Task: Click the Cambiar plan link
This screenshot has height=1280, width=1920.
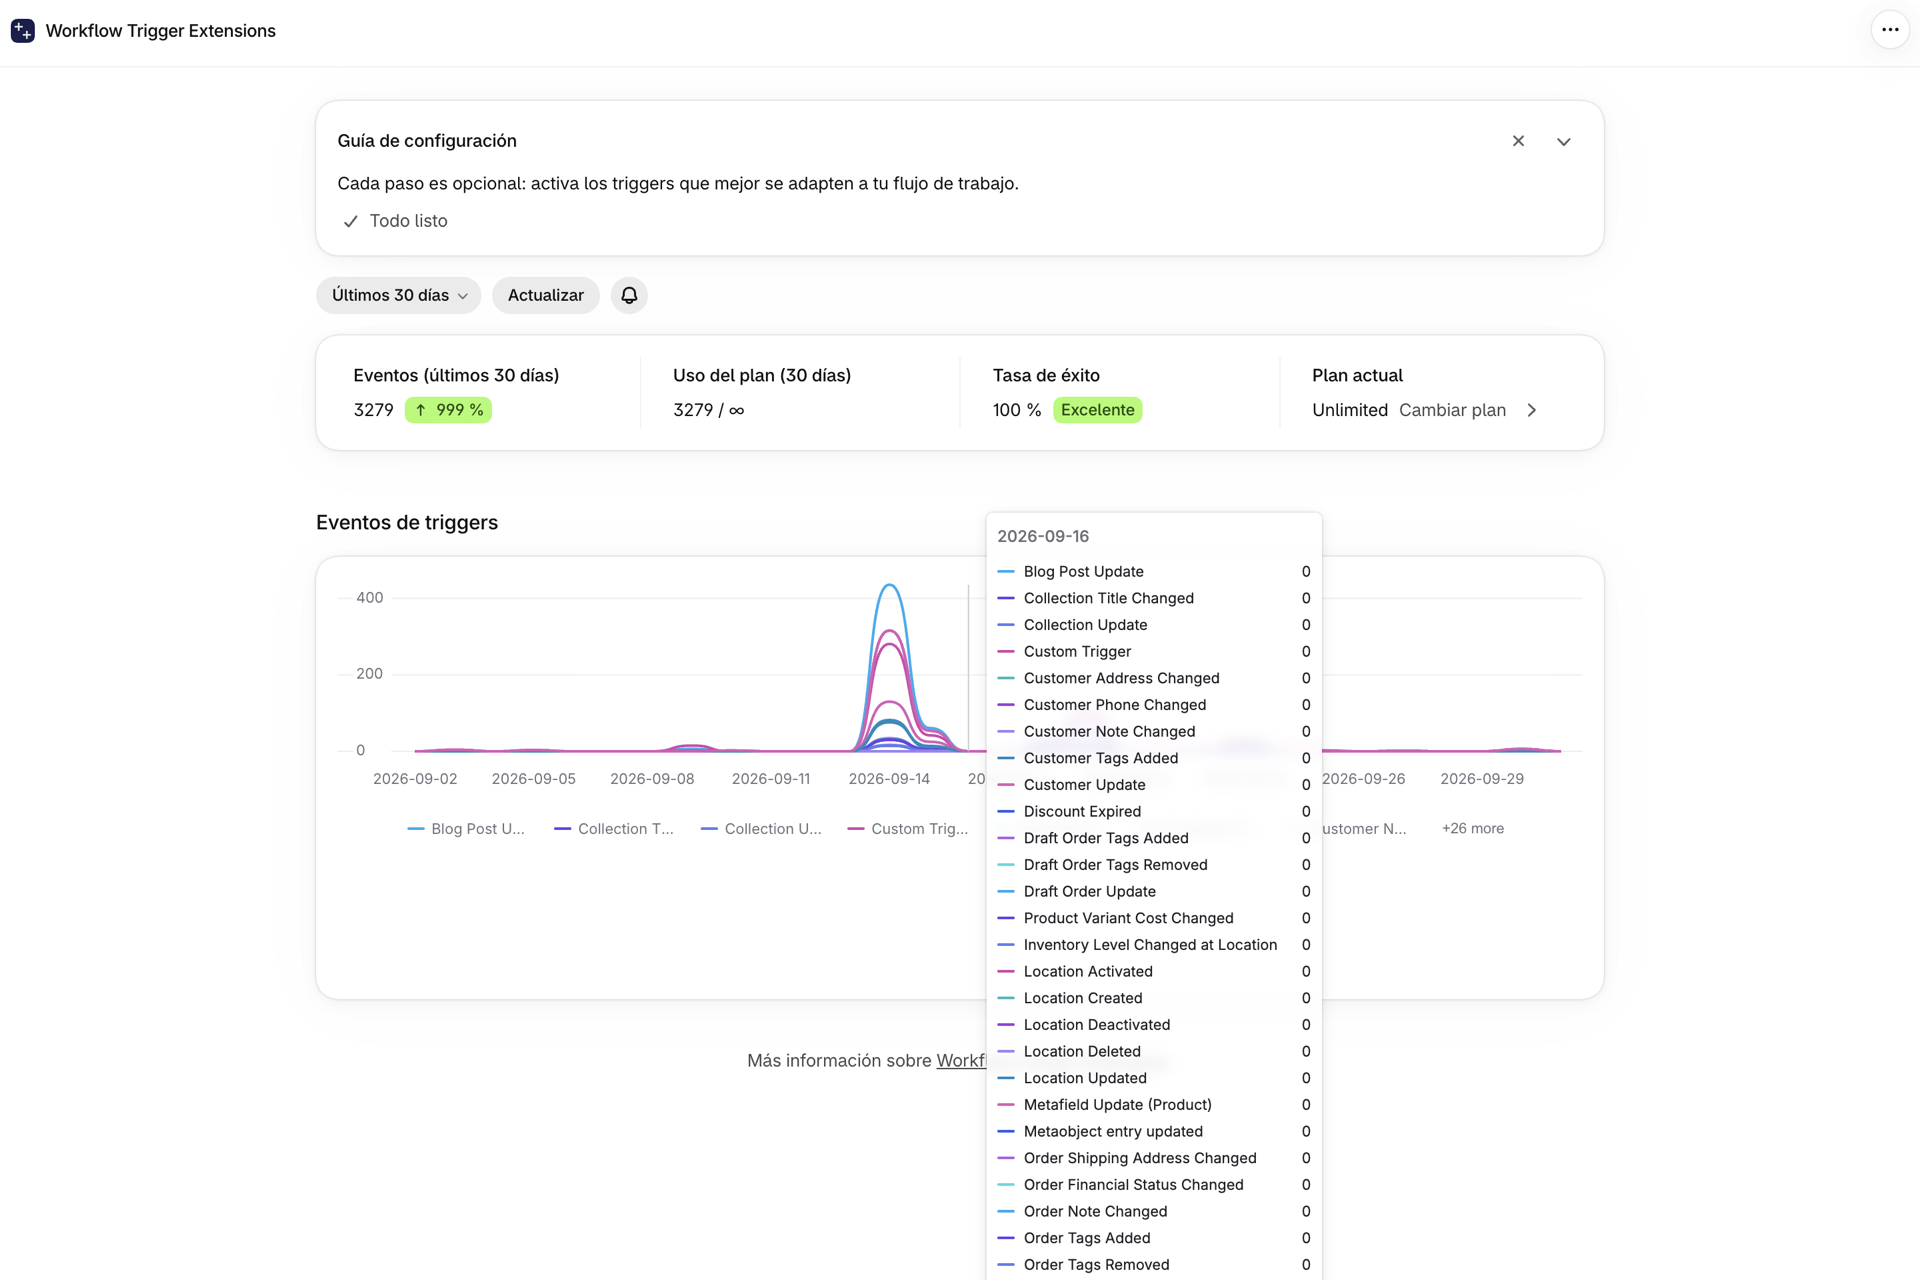Action: click(1452, 410)
